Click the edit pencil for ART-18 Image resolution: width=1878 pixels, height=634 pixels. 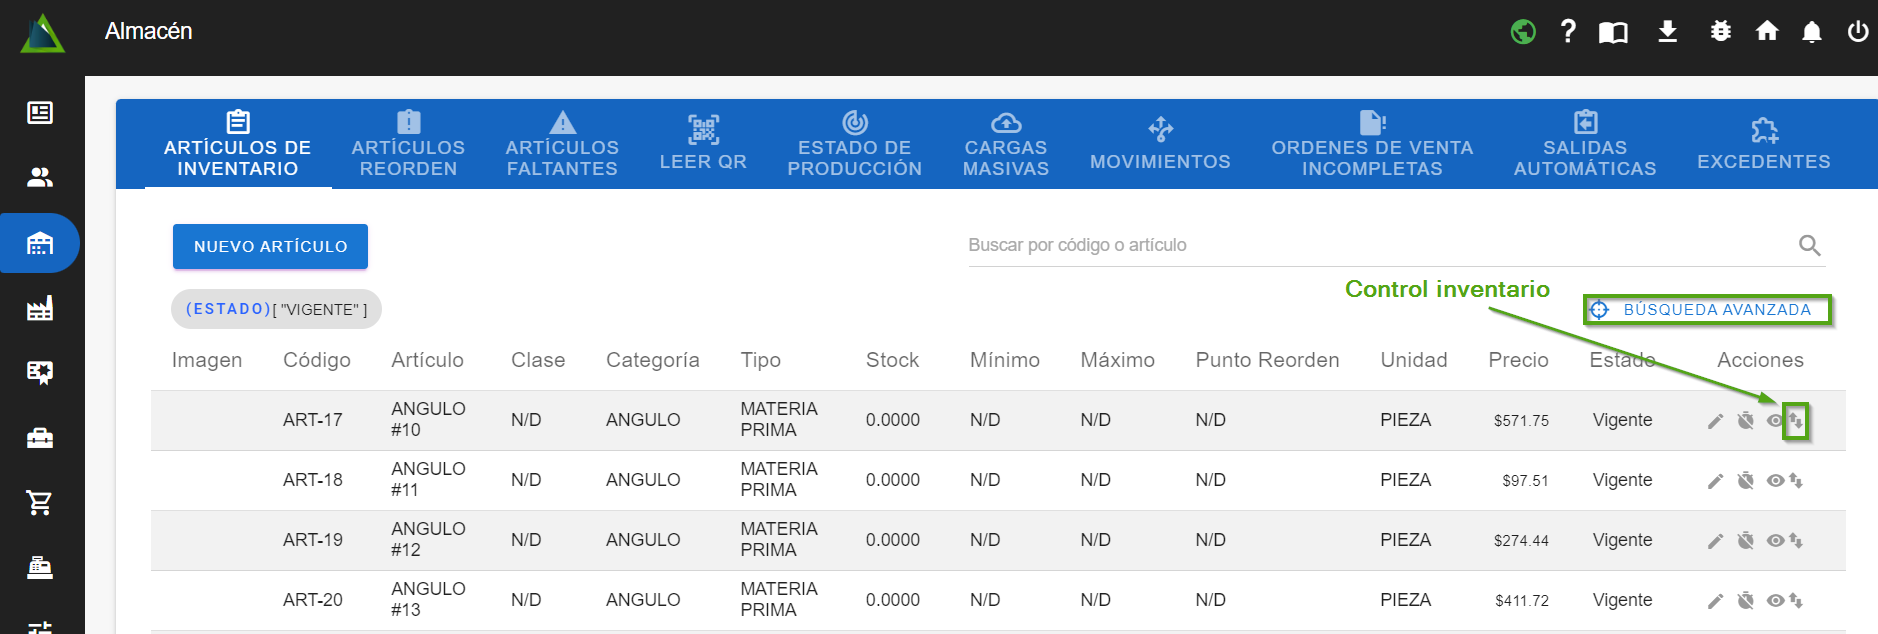click(1715, 481)
